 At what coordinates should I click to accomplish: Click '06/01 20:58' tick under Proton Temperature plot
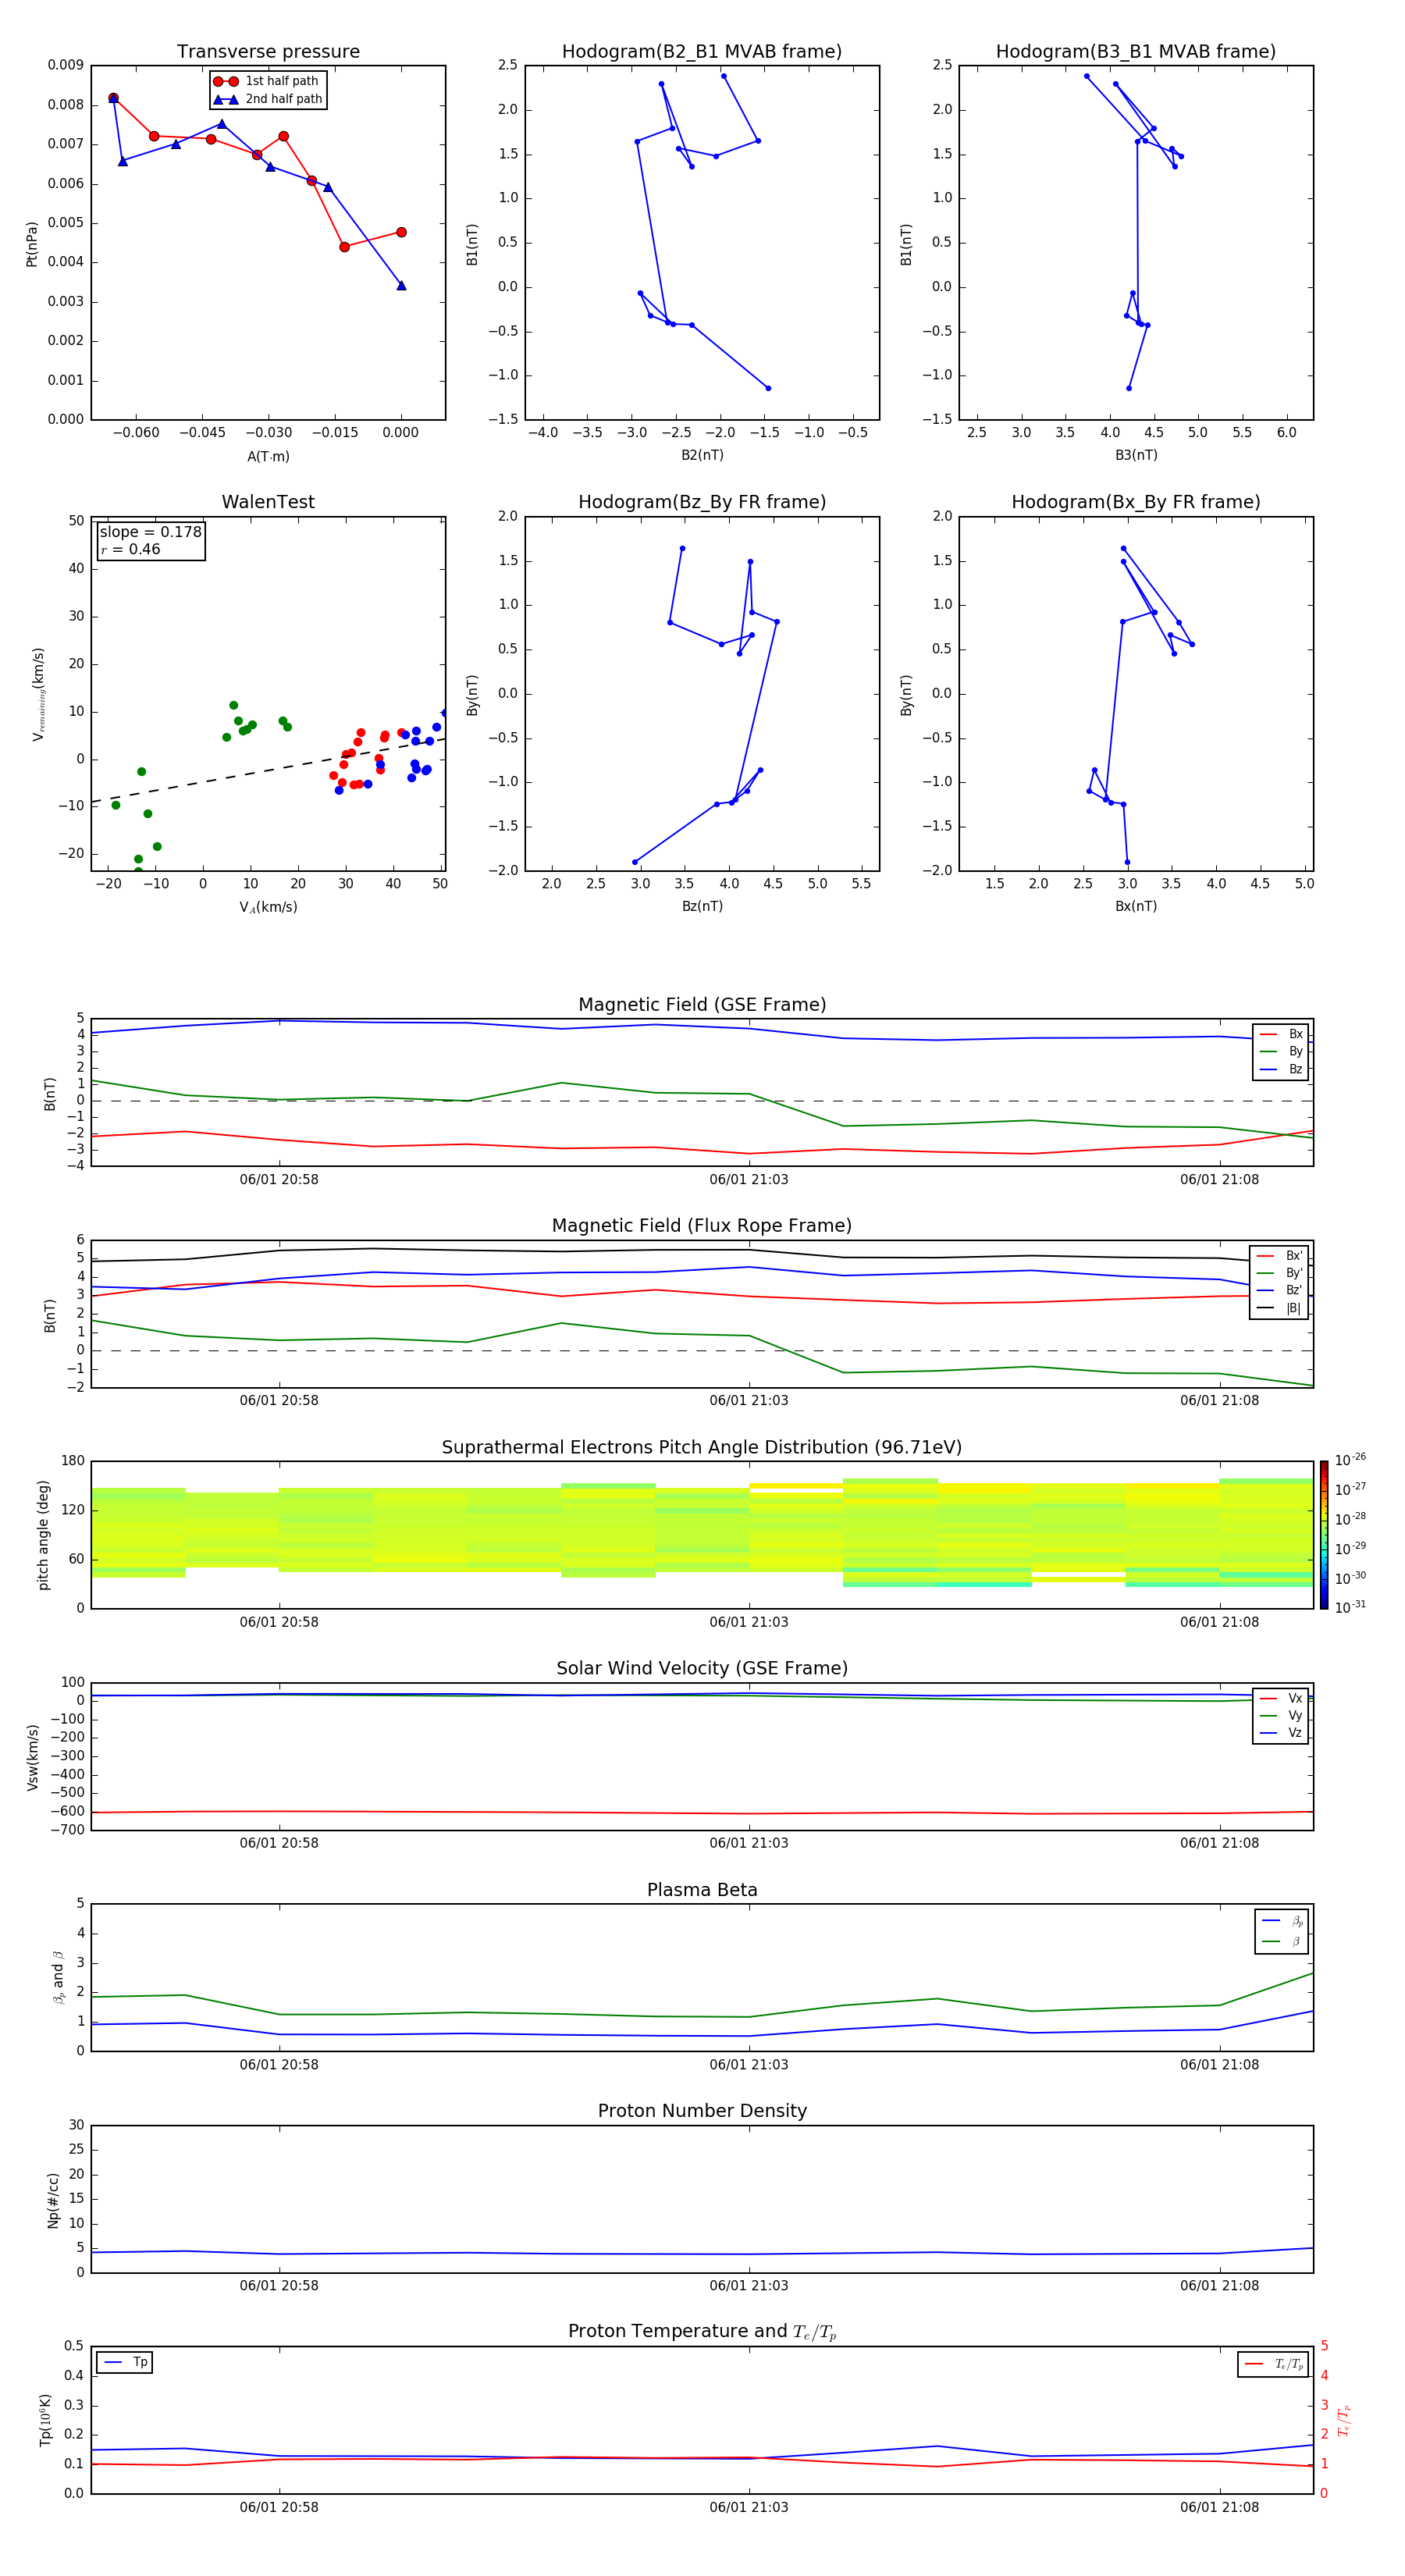279,2507
